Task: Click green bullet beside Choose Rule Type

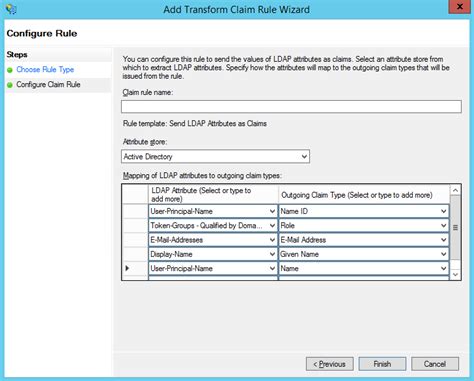Action: 10,70
